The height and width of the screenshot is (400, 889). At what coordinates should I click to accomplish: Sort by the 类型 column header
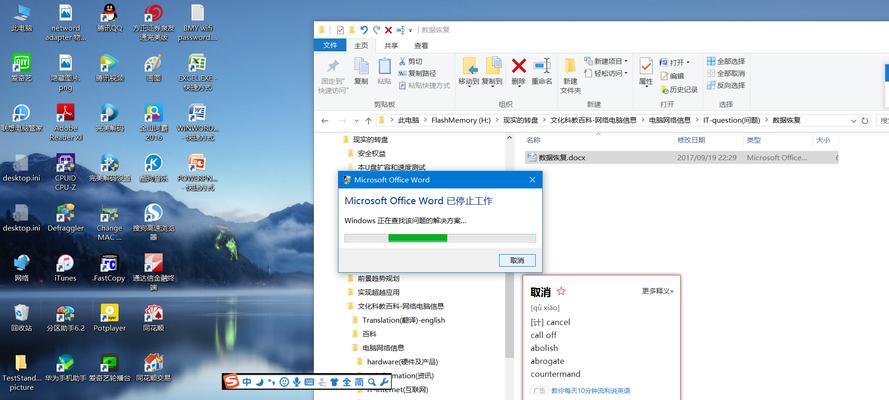[753, 141]
